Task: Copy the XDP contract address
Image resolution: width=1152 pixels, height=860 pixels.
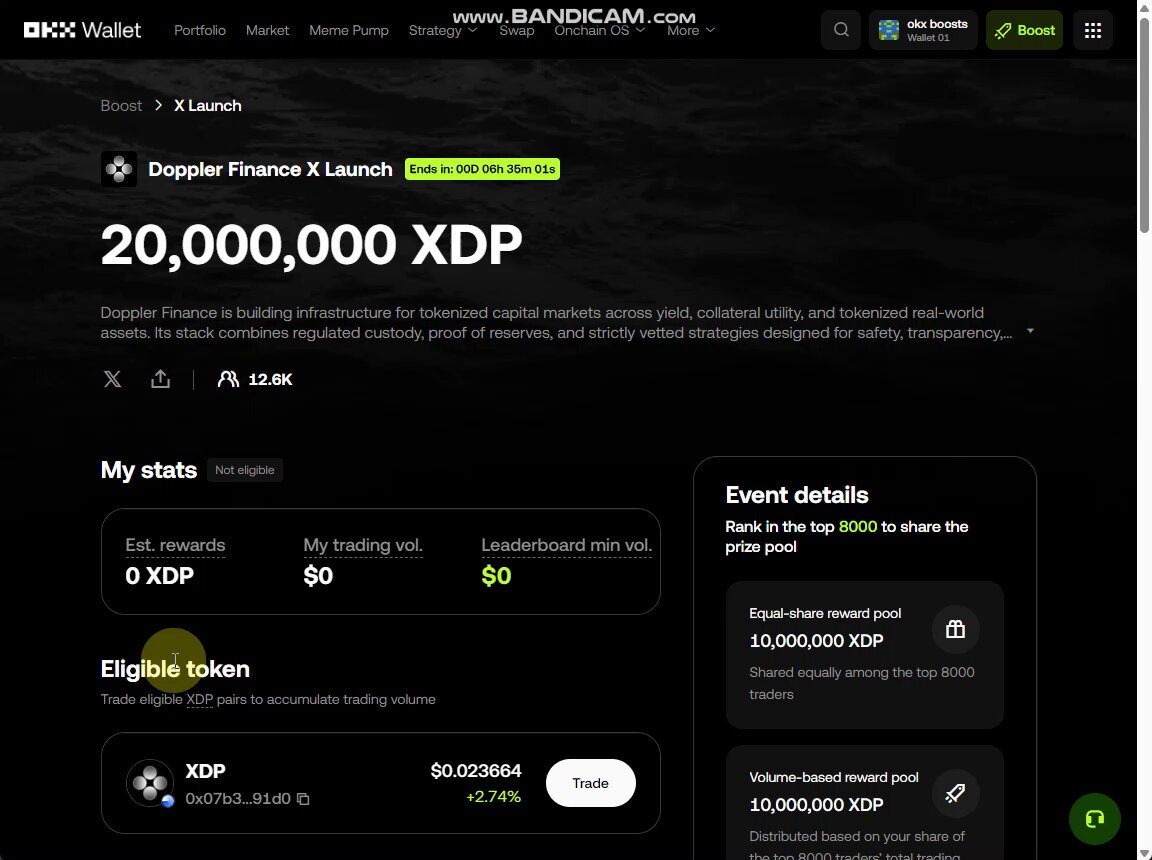Action: pos(303,799)
